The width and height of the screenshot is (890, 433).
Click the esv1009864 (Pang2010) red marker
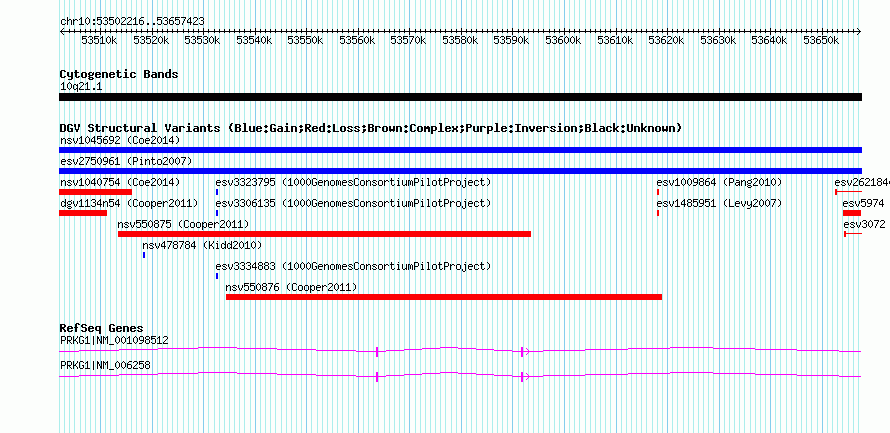658,192
